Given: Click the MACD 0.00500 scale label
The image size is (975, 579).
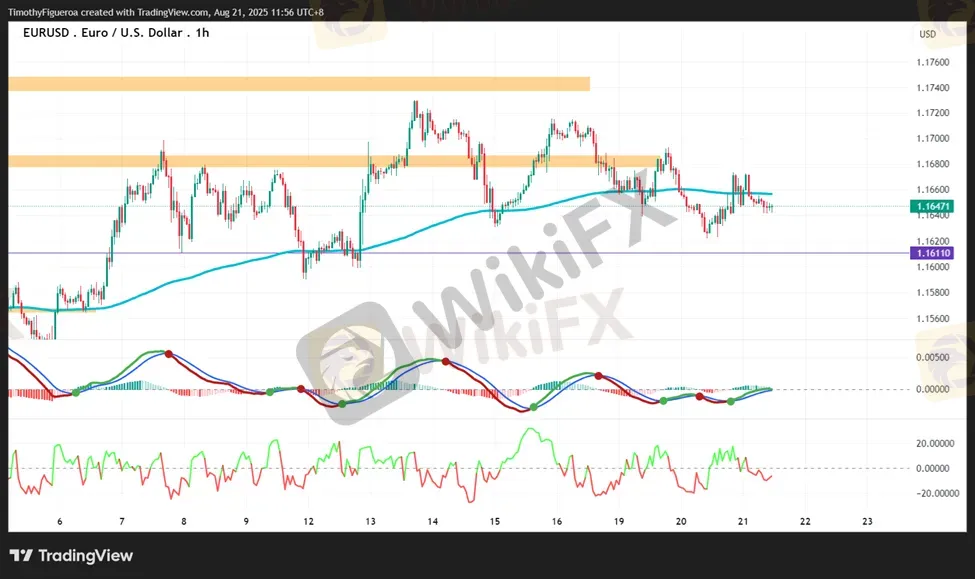Looking at the screenshot, I should tap(932, 357).
